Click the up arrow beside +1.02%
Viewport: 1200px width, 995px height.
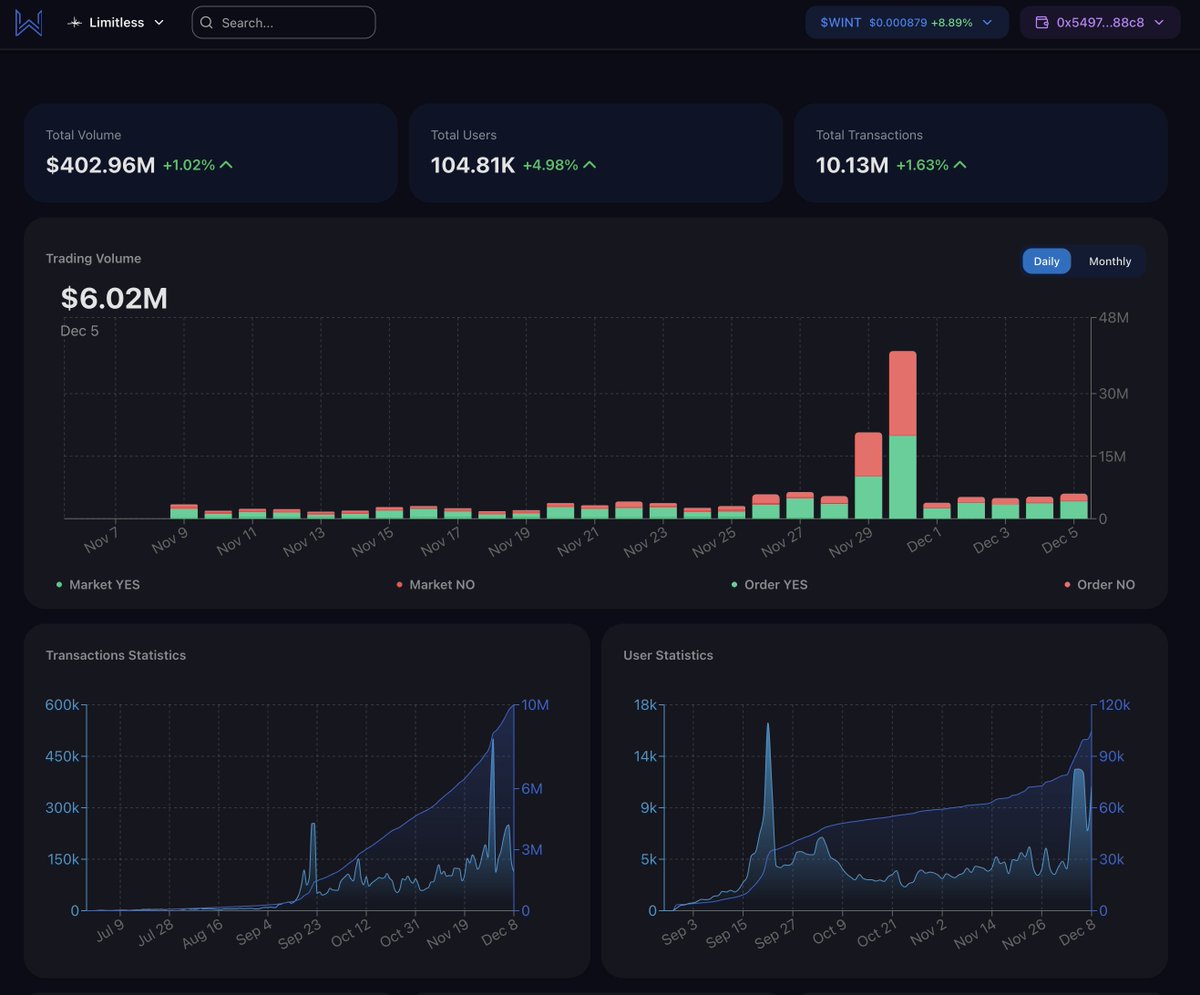pos(226,165)
